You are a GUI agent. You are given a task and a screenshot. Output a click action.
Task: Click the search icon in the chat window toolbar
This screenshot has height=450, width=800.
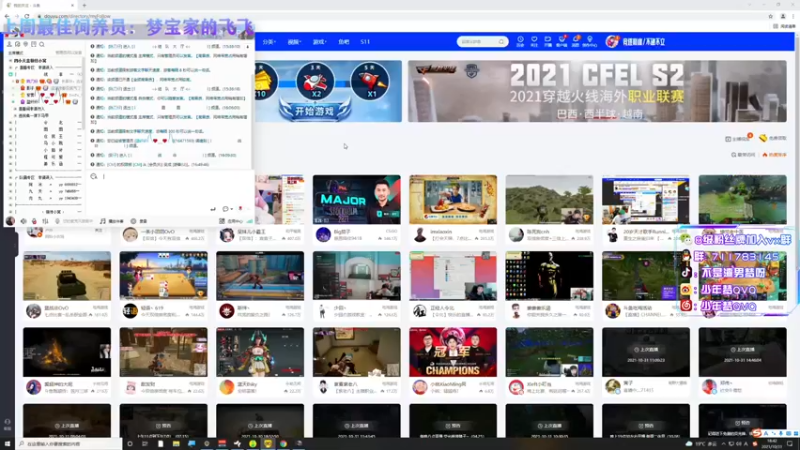click(x=42, y=44)
